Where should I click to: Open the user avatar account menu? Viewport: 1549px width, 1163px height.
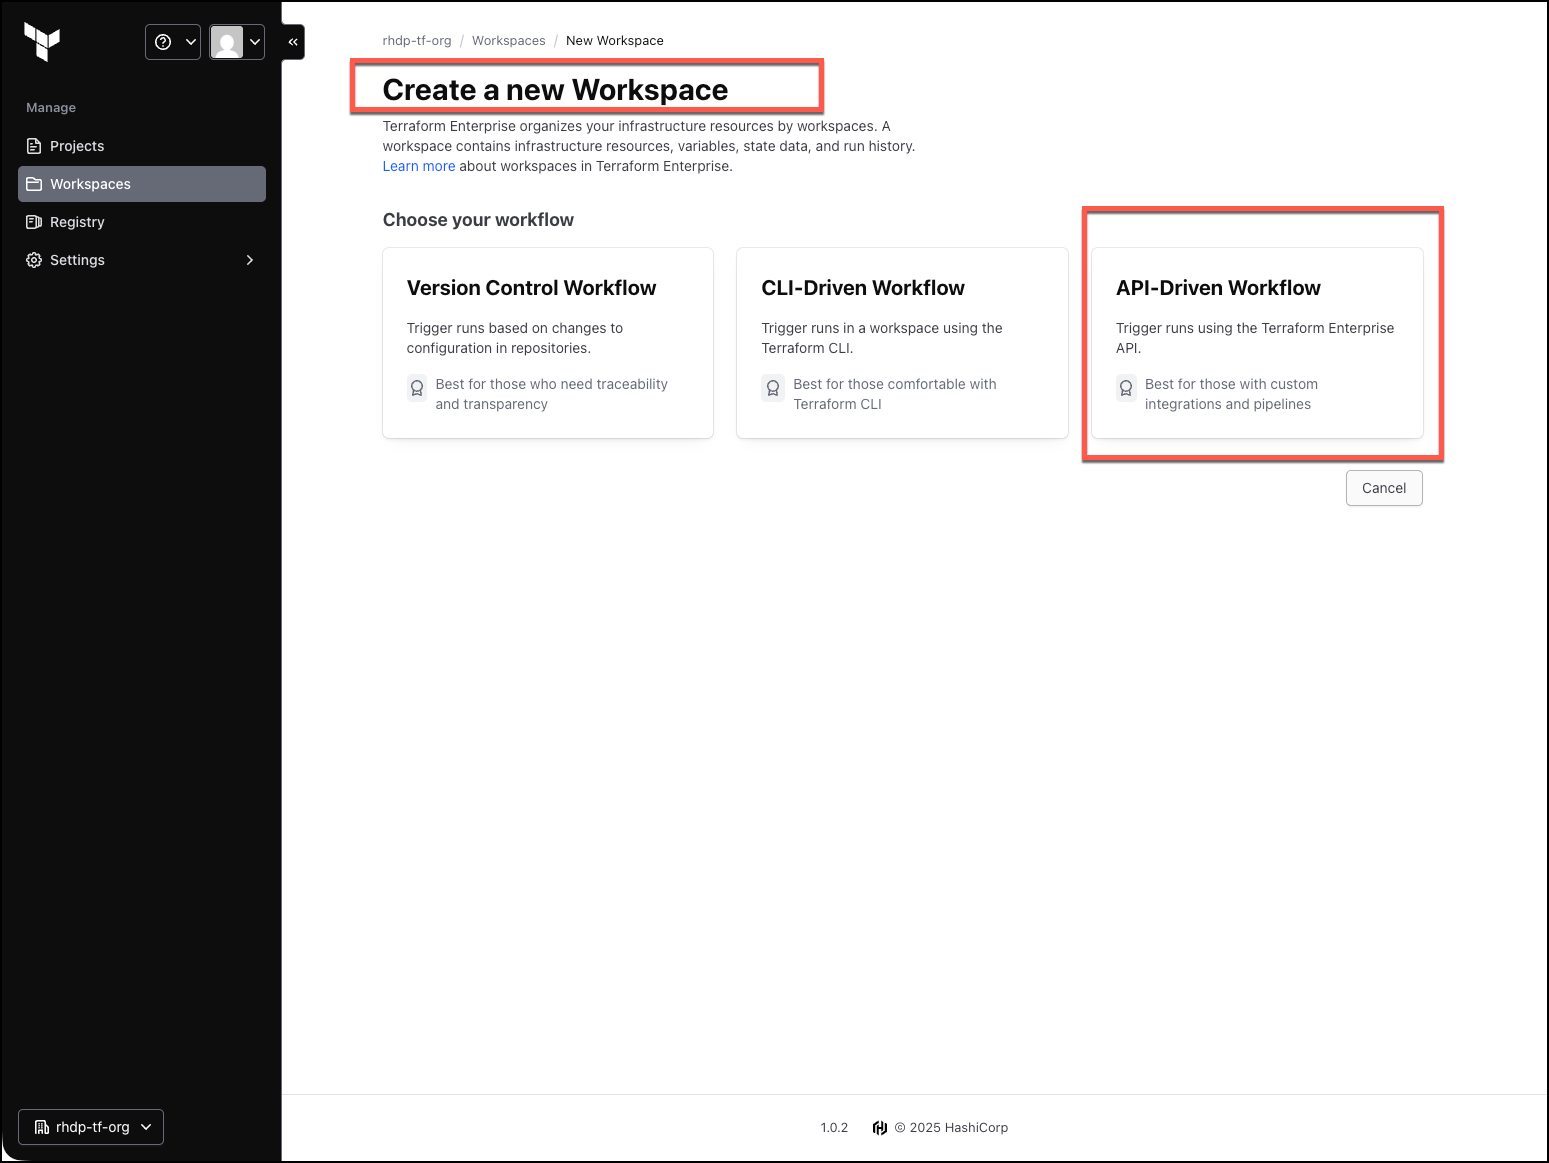point(237,42)
